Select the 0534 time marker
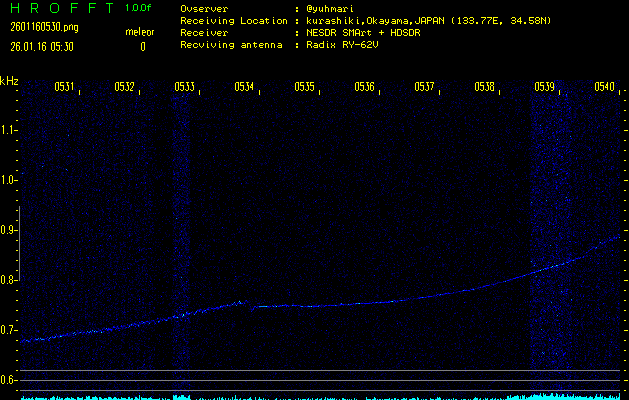Screen dimensions: 629x400 (244, 87)
